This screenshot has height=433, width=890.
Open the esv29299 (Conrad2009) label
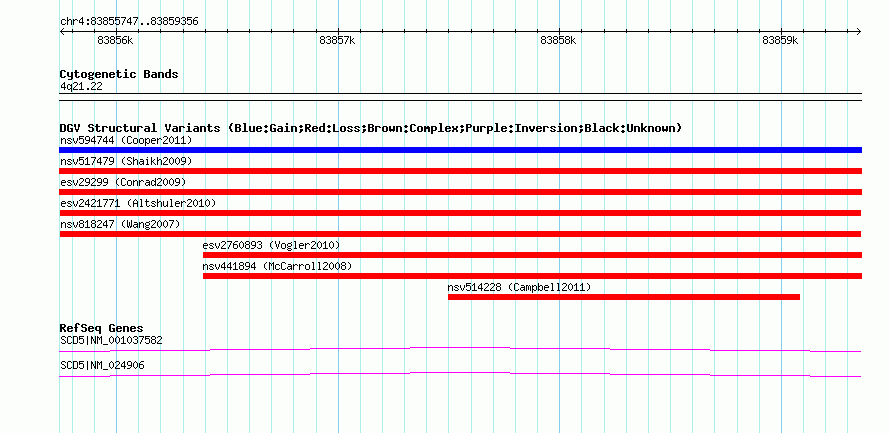click(x=123, y=182)
